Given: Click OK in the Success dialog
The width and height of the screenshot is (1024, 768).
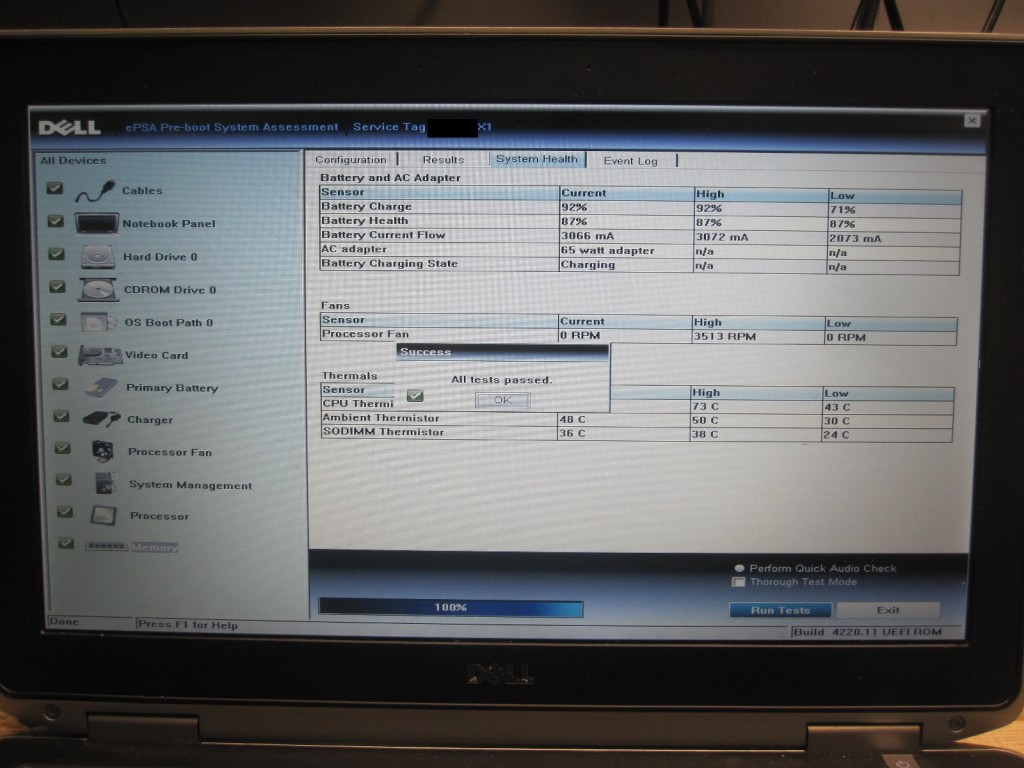Looking at the screenshot, I should pyautogui.click(x=502, y=400).
